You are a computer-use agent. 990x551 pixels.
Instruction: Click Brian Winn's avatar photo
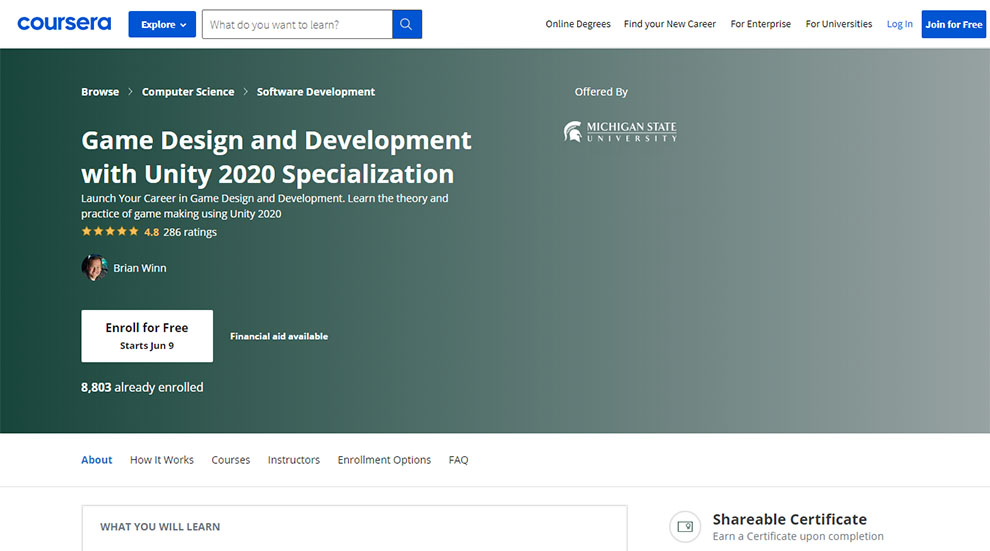(94, 268)
